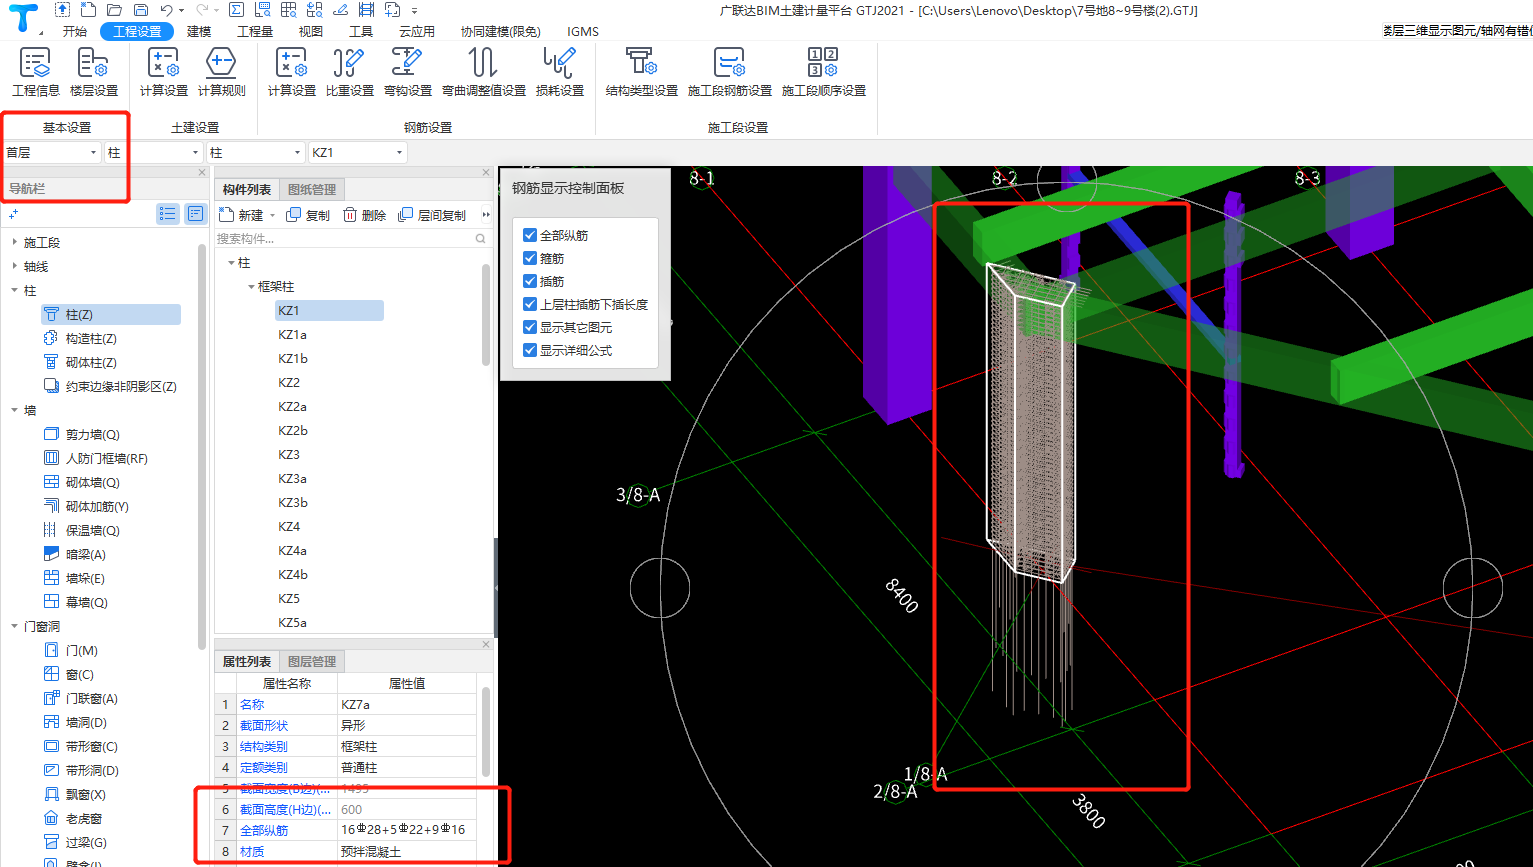The height and width of the screenshot is (867, 1533).
Task: Open the 新建 dropdown arrow
Action: [x=272, y=216]
